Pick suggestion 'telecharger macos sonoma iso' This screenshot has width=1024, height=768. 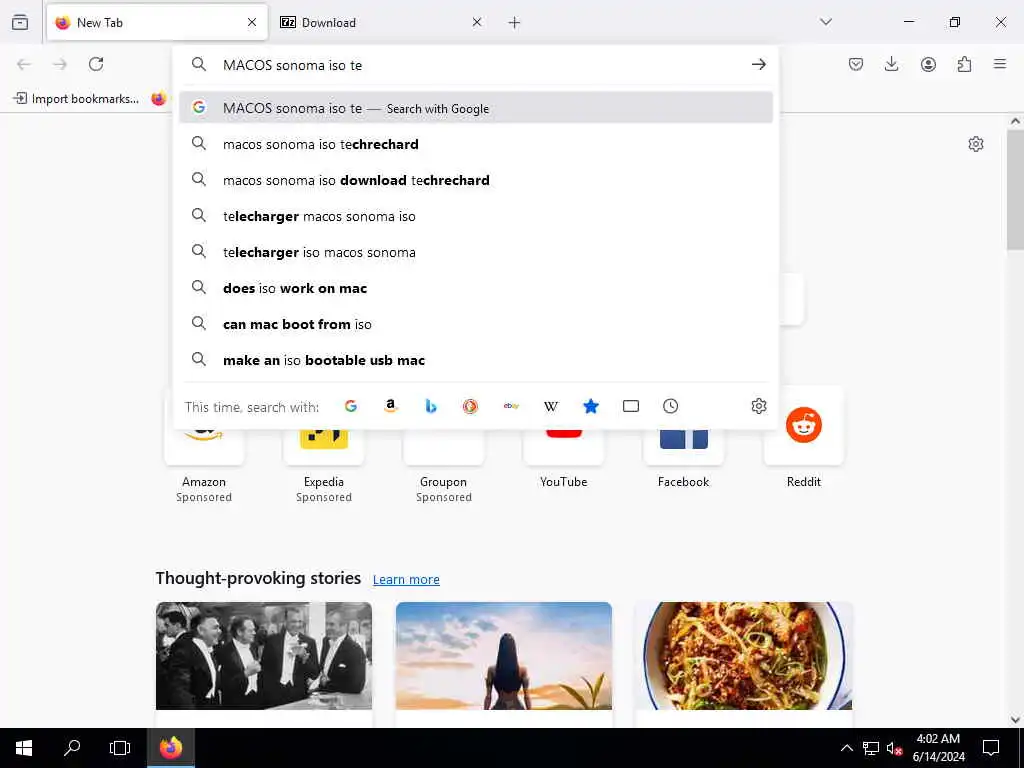click(475, 216)
